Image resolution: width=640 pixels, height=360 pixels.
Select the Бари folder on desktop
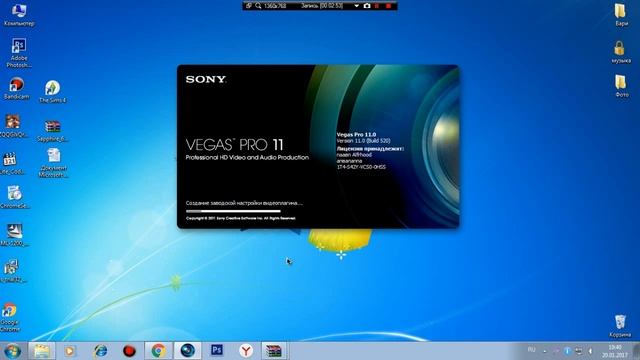[621, 15]
